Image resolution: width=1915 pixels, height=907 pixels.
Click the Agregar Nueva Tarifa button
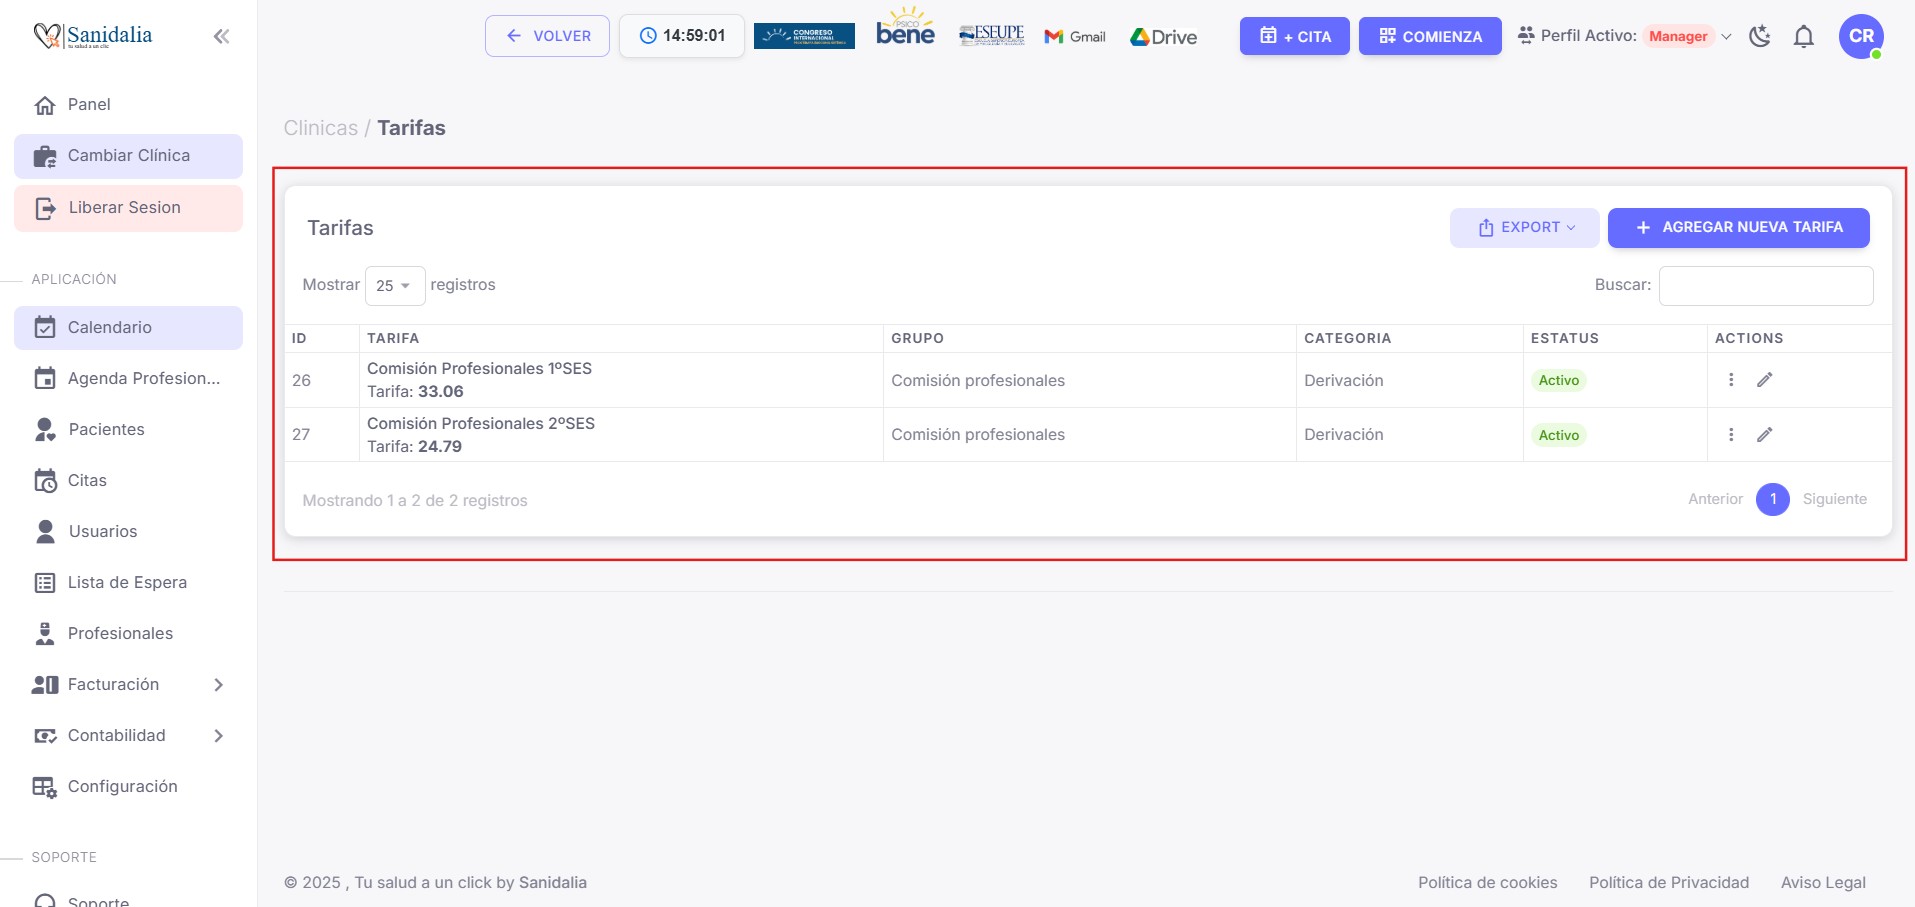tap(1738, 227)
